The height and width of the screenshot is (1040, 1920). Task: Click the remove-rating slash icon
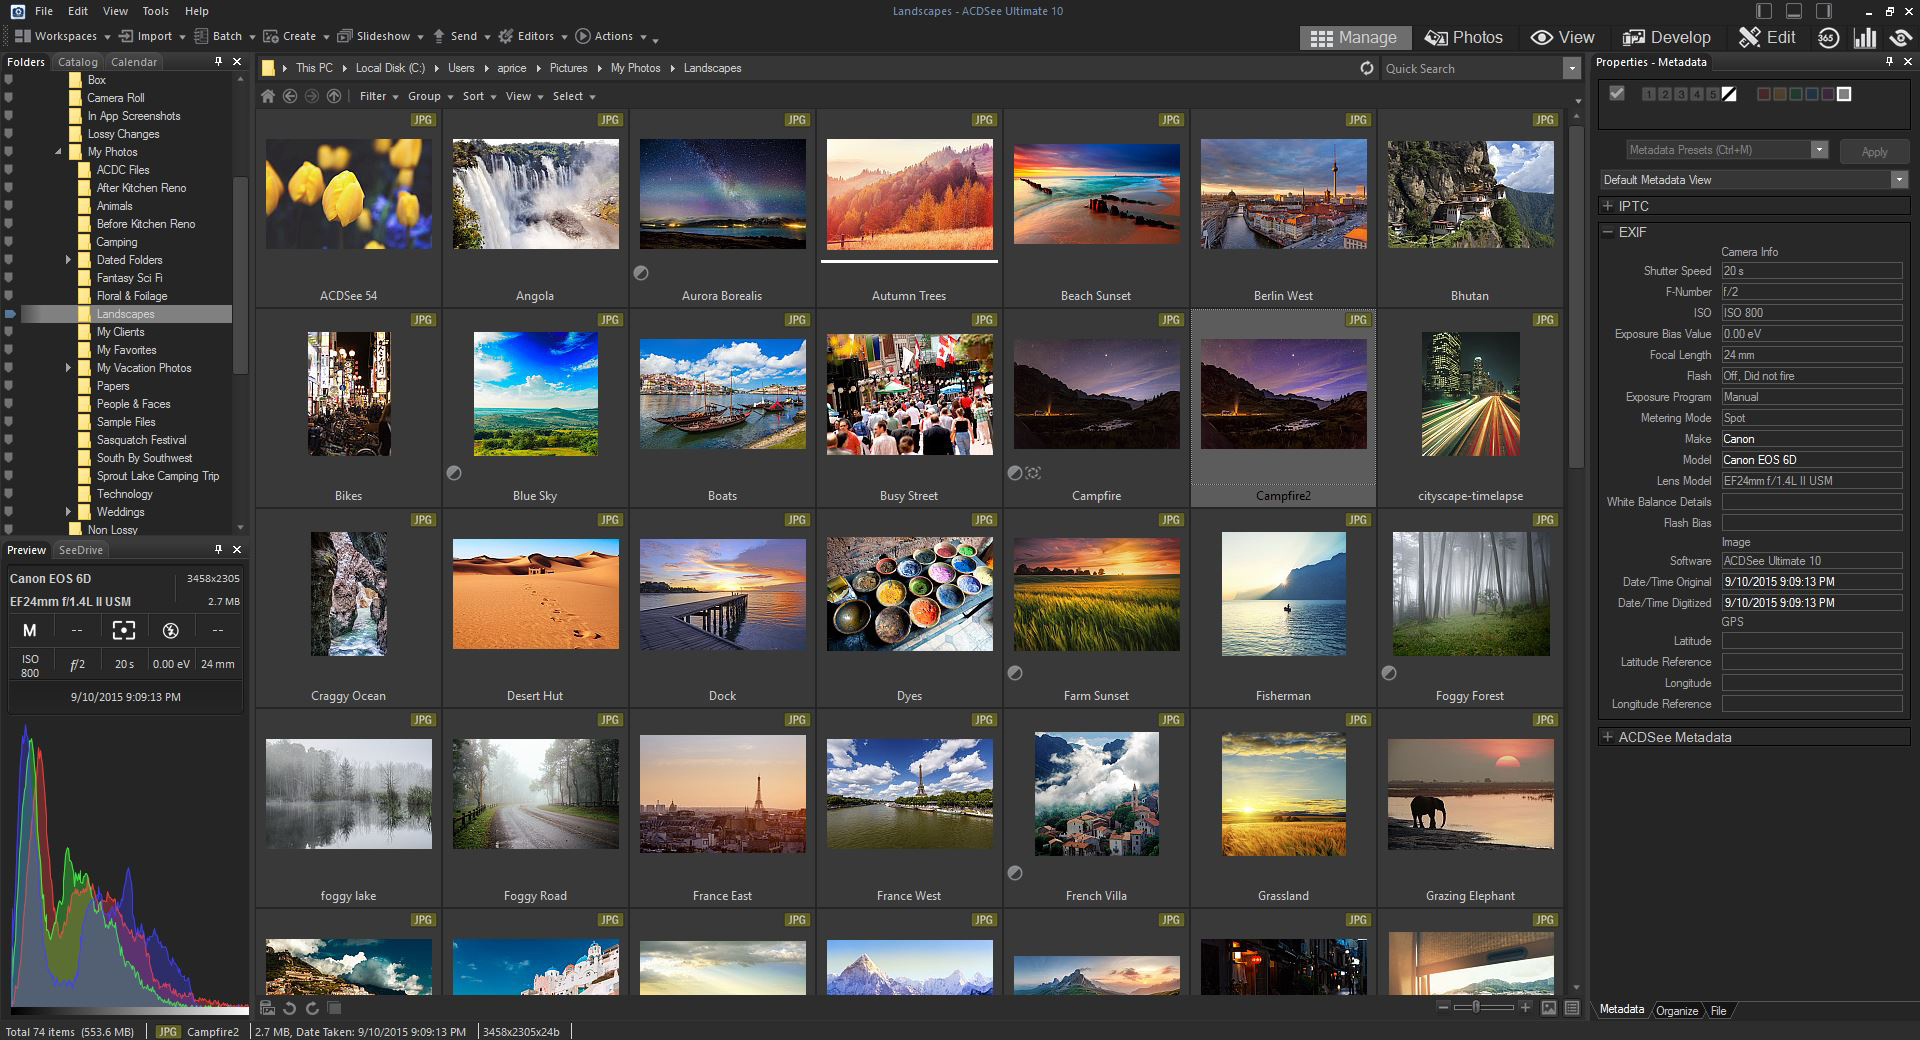click(x=1729, y=94)
